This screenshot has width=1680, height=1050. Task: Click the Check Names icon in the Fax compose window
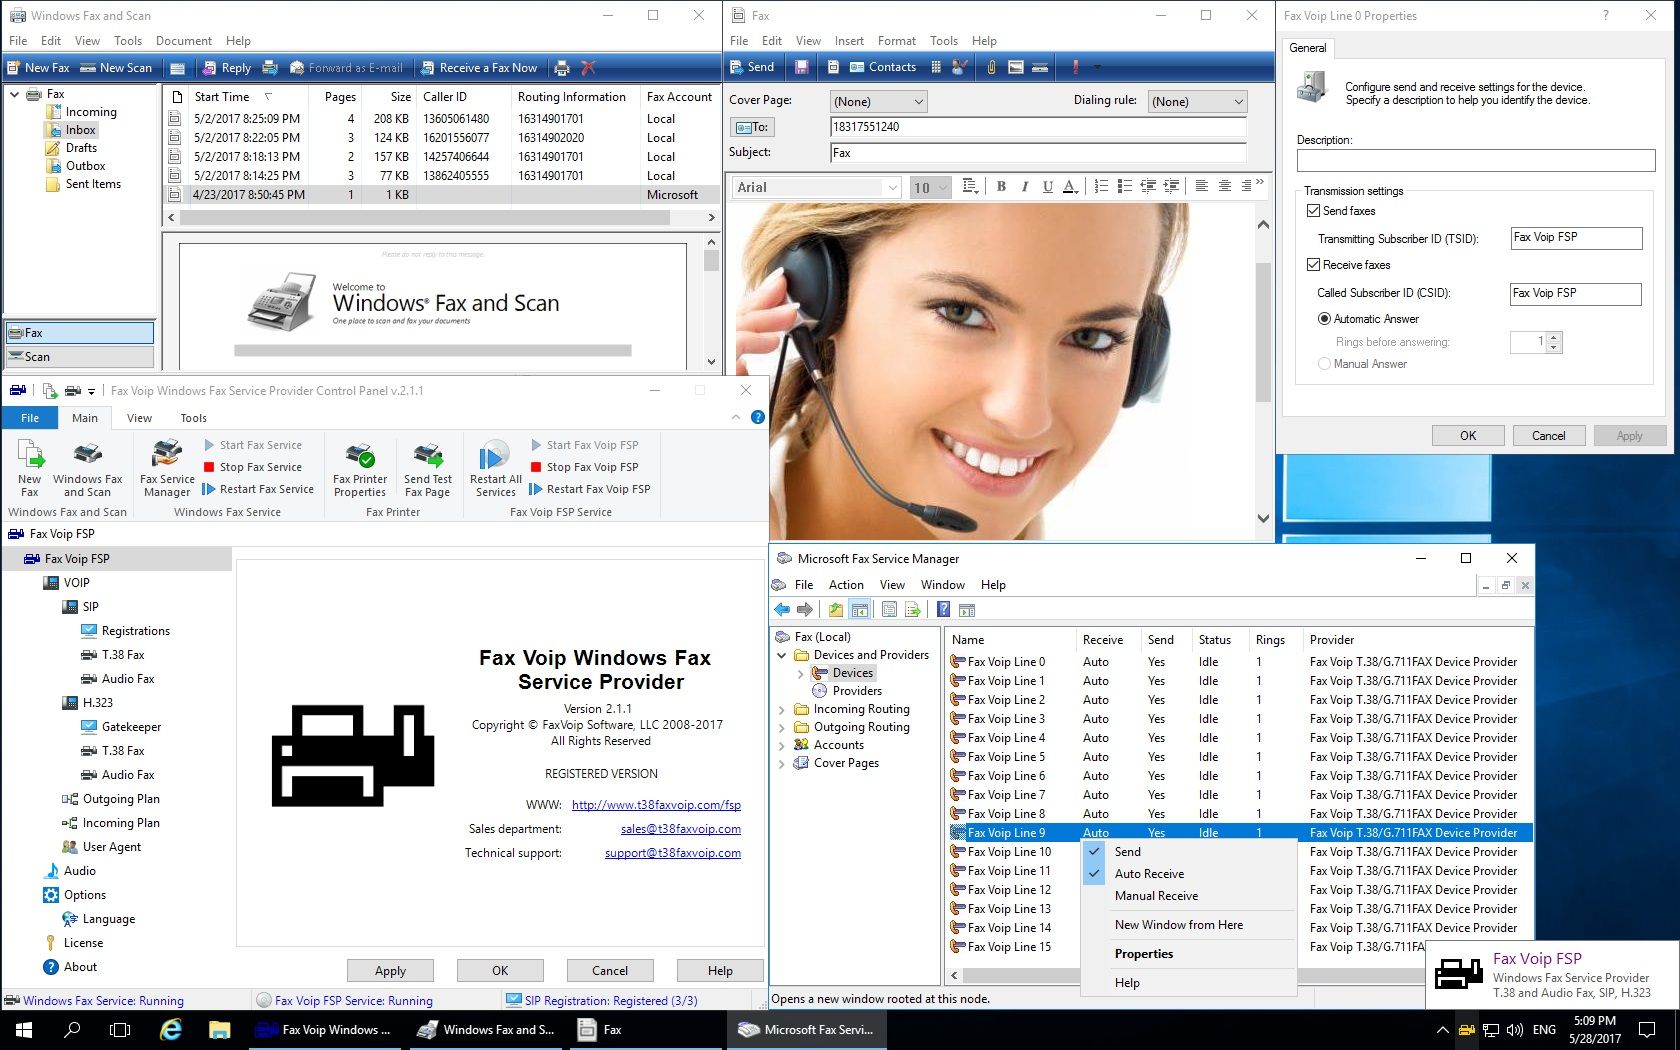pyautogui.click(x=959, y=67)
